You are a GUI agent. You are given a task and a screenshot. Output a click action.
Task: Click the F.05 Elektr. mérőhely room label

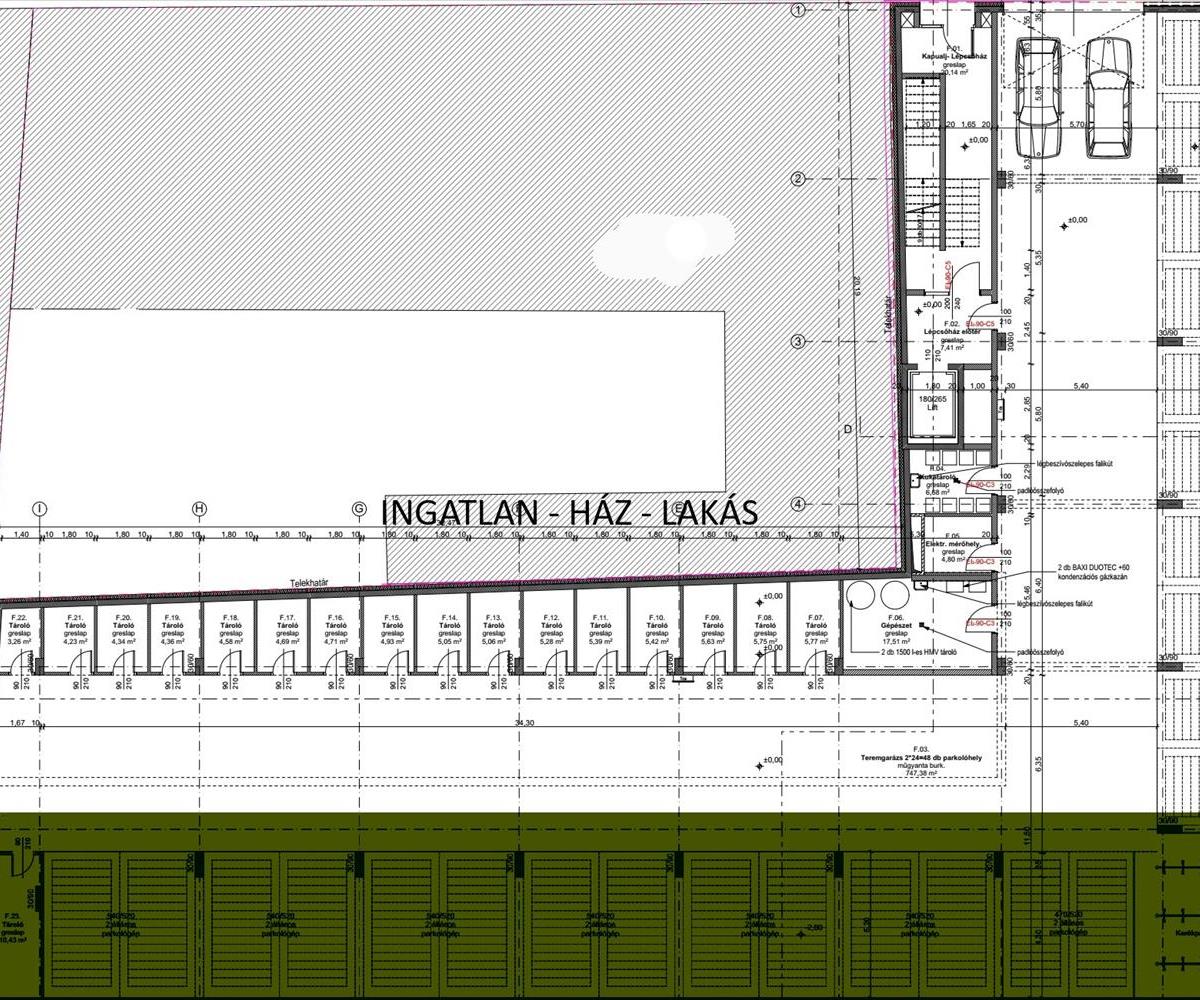pyautogui.click(x=943, y=547)
